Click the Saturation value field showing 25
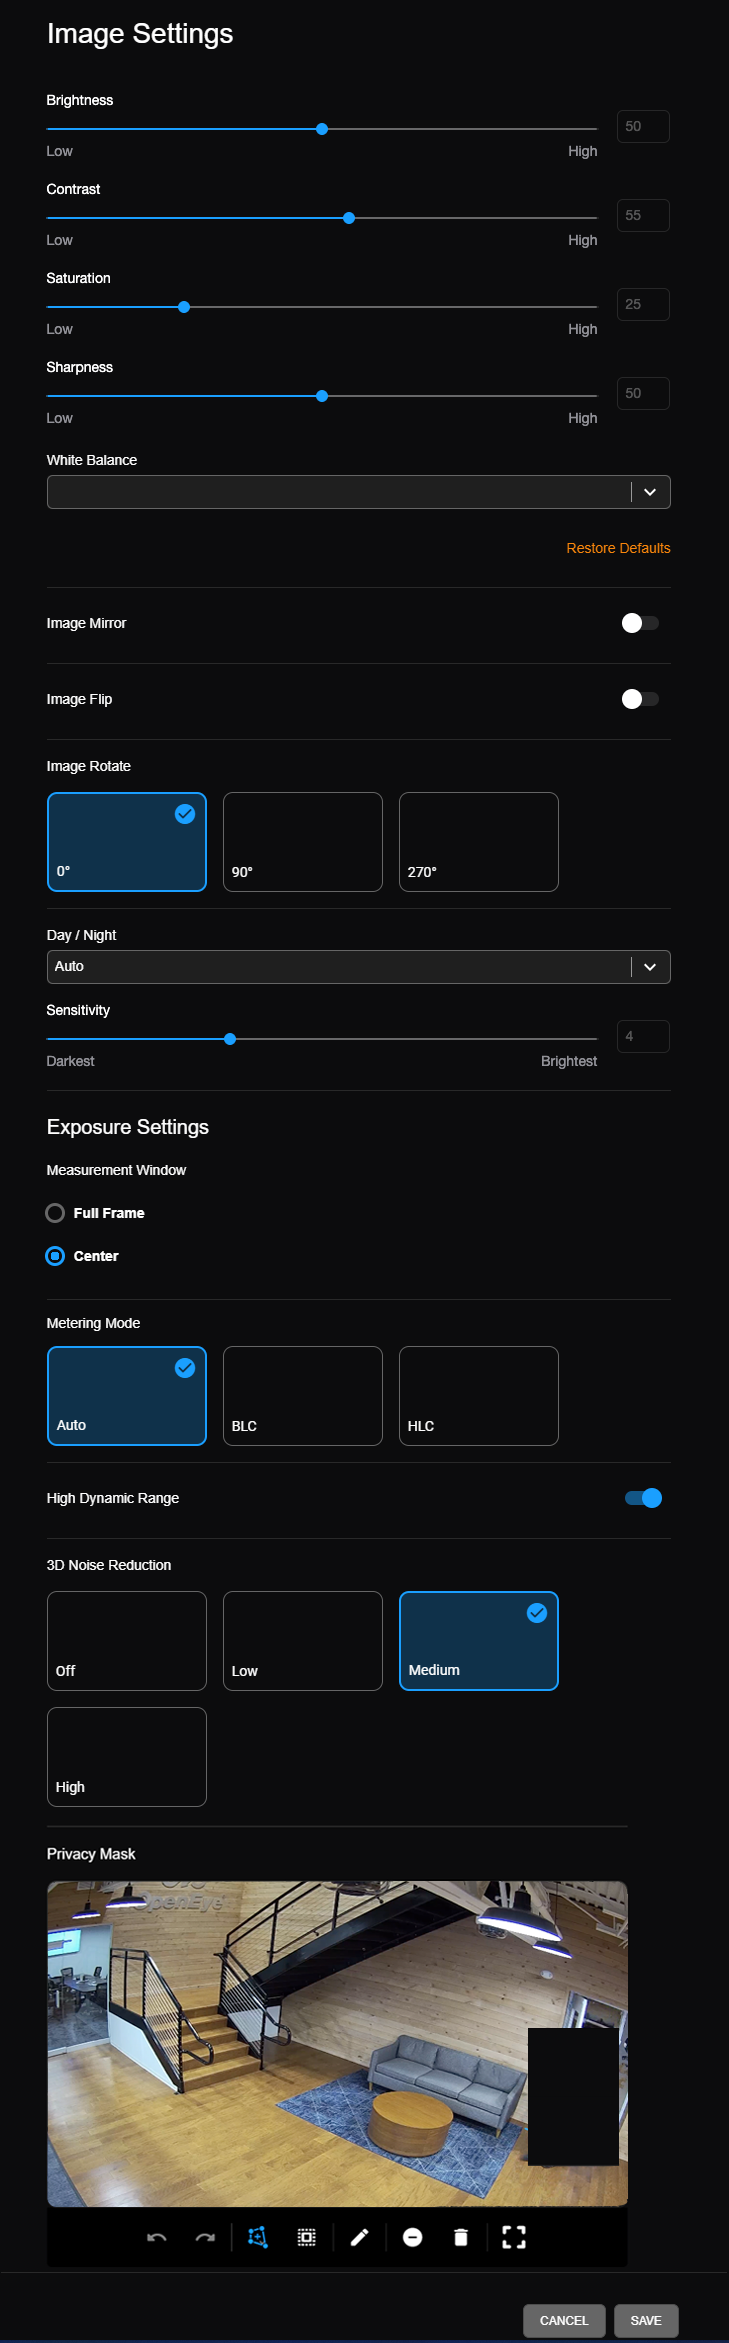Image resolution: width=729 pixels, height=2343 pixels. [643, 305]
